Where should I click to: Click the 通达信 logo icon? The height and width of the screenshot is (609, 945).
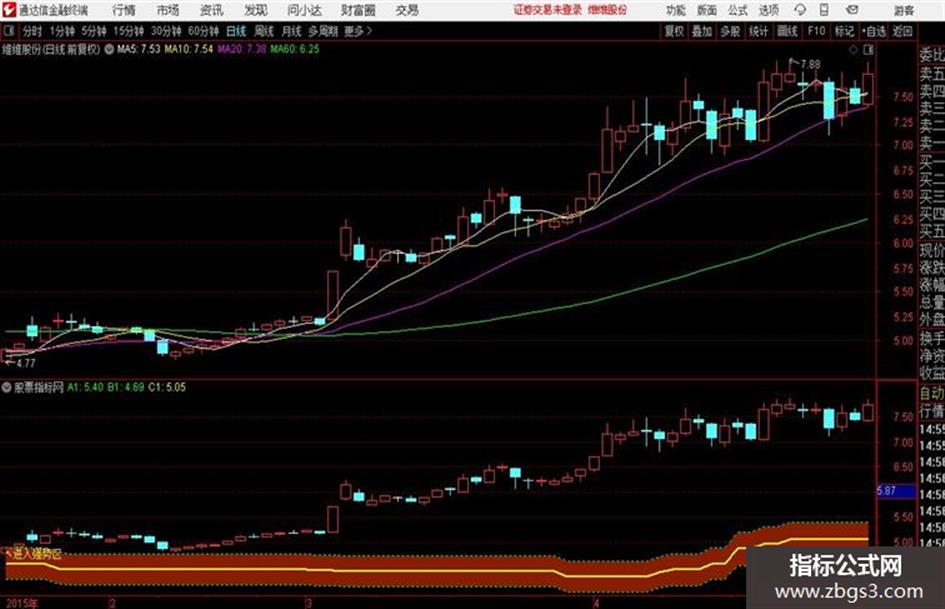tap(10, 10)
